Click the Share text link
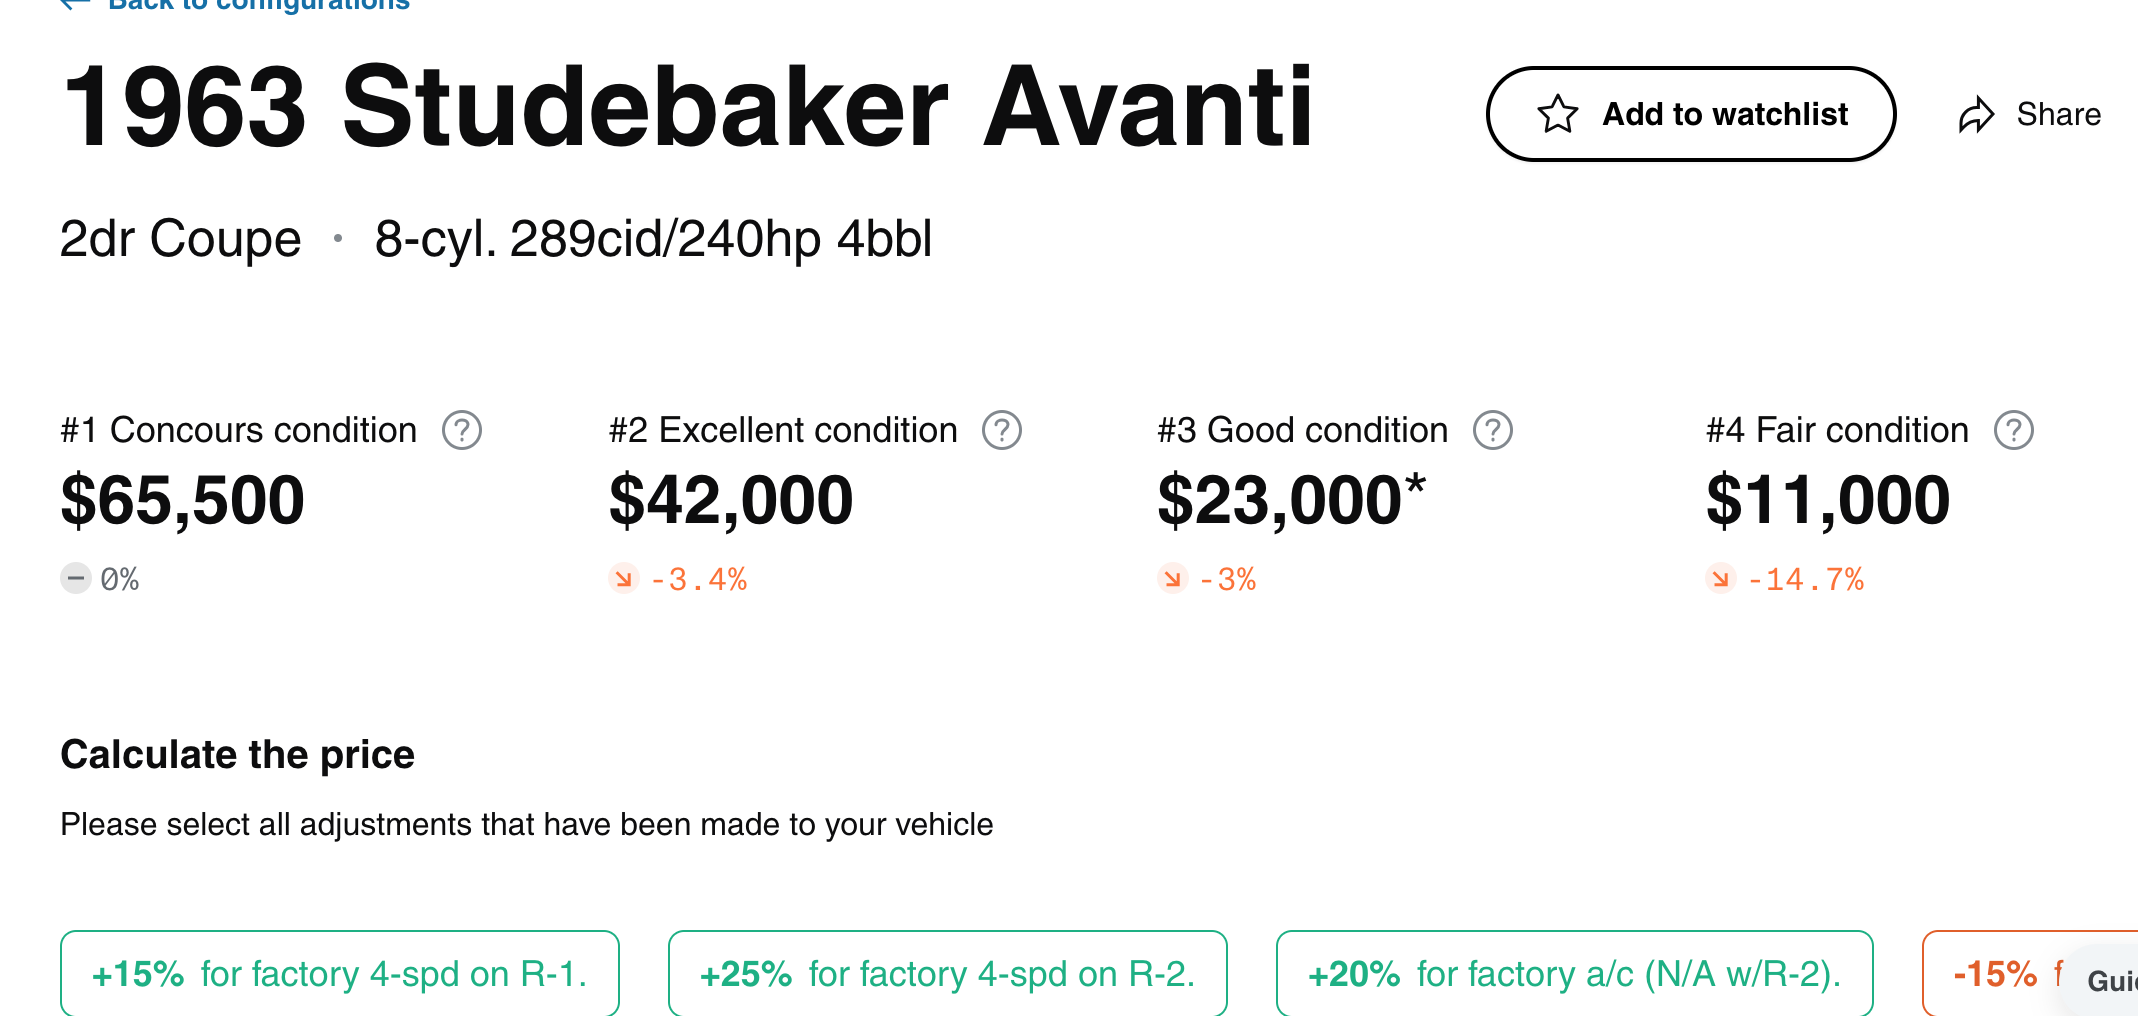The height and width of the screenshot is (1016, 2138). tap(2058, 115)
